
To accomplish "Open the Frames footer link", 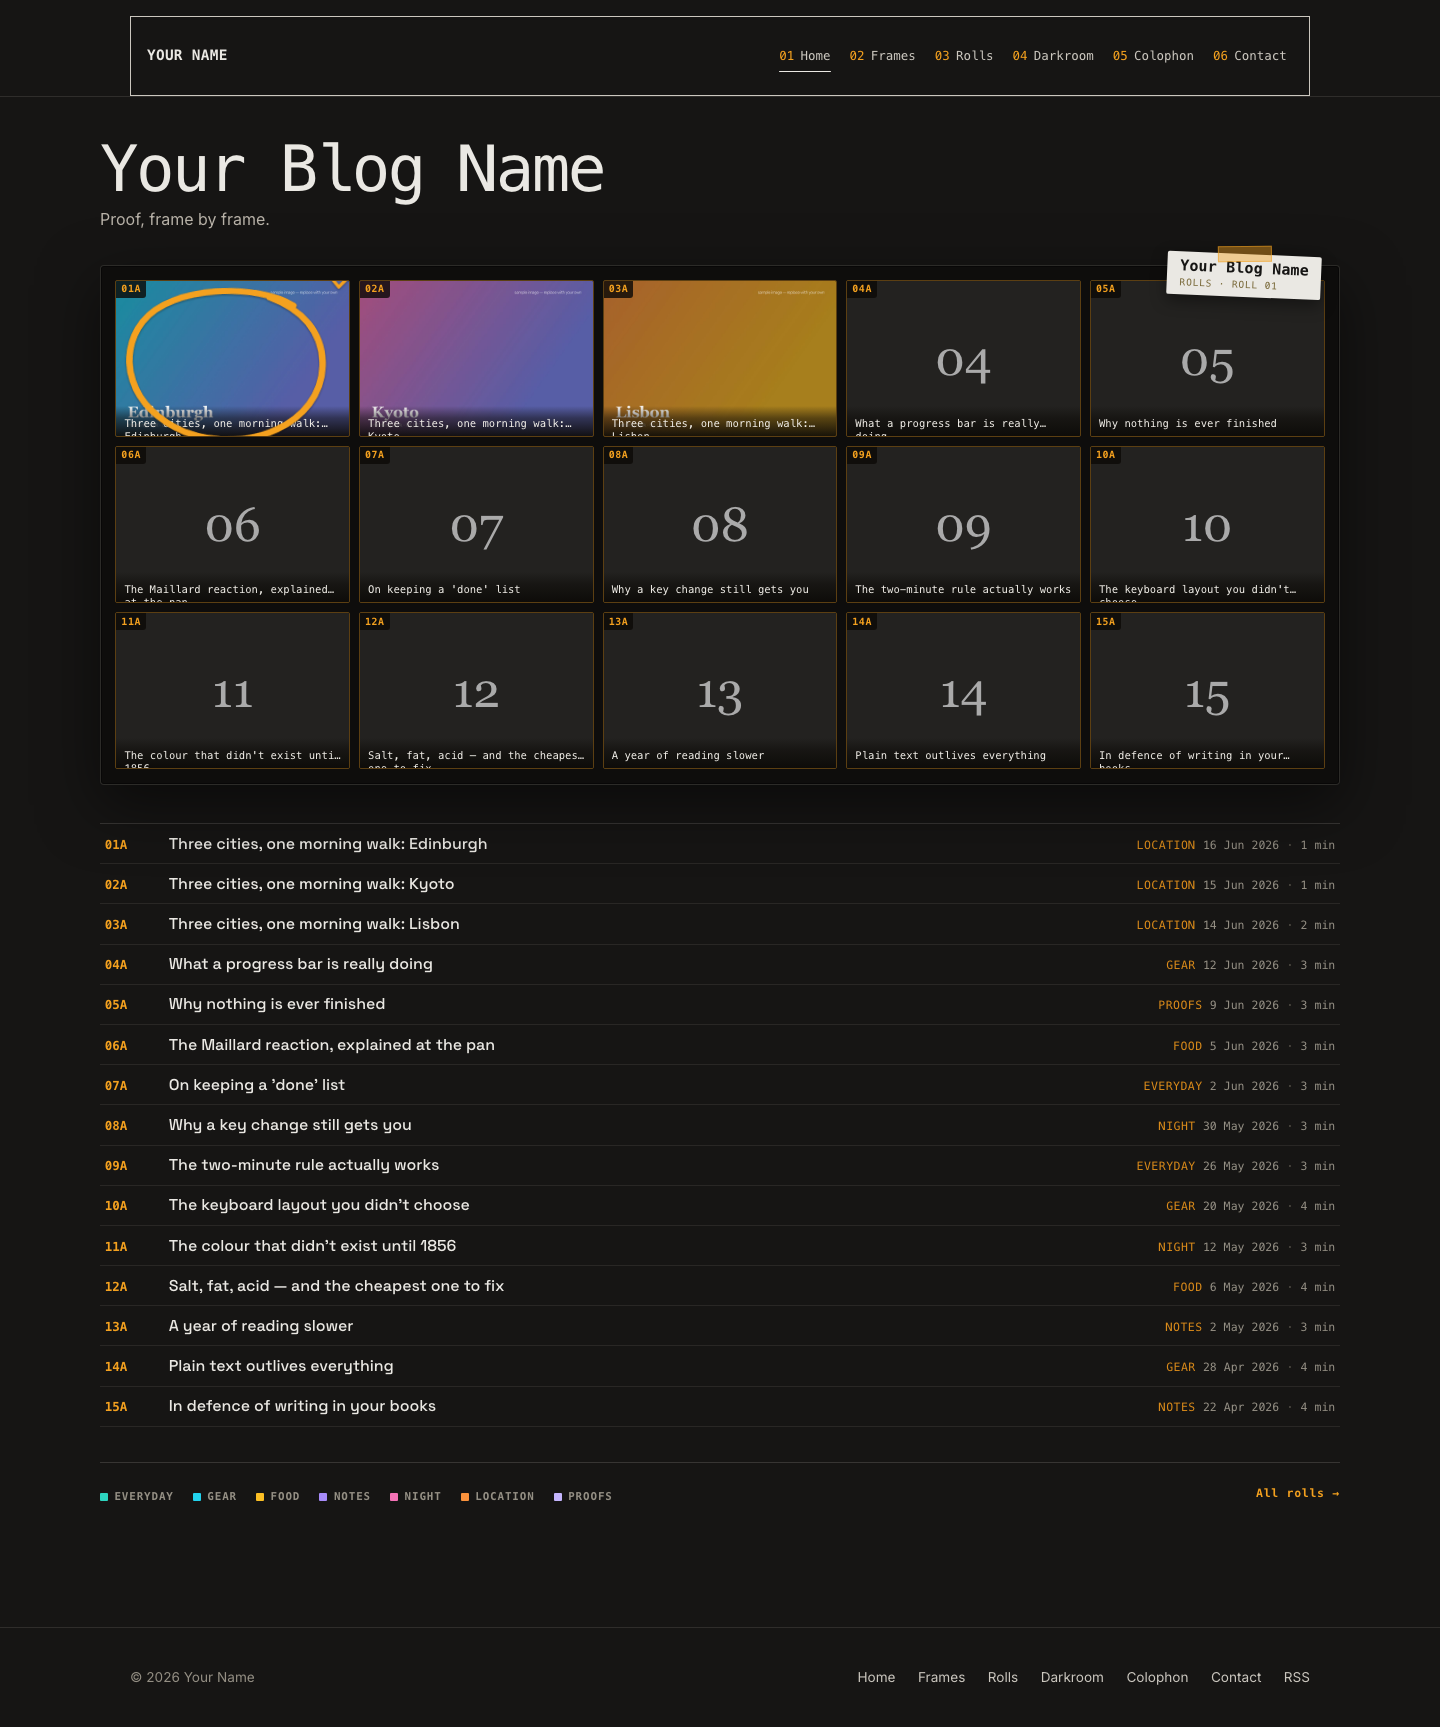I will (942, 1677).
